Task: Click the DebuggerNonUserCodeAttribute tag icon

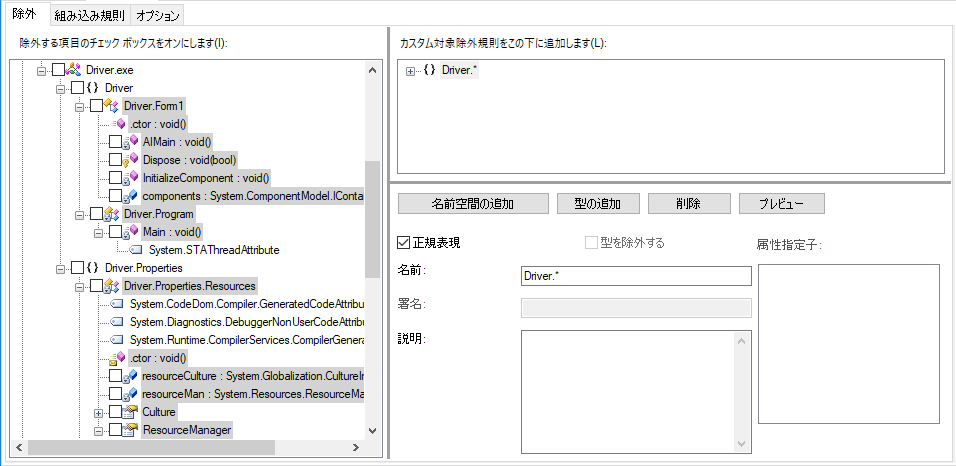Action: click(118, 322)
